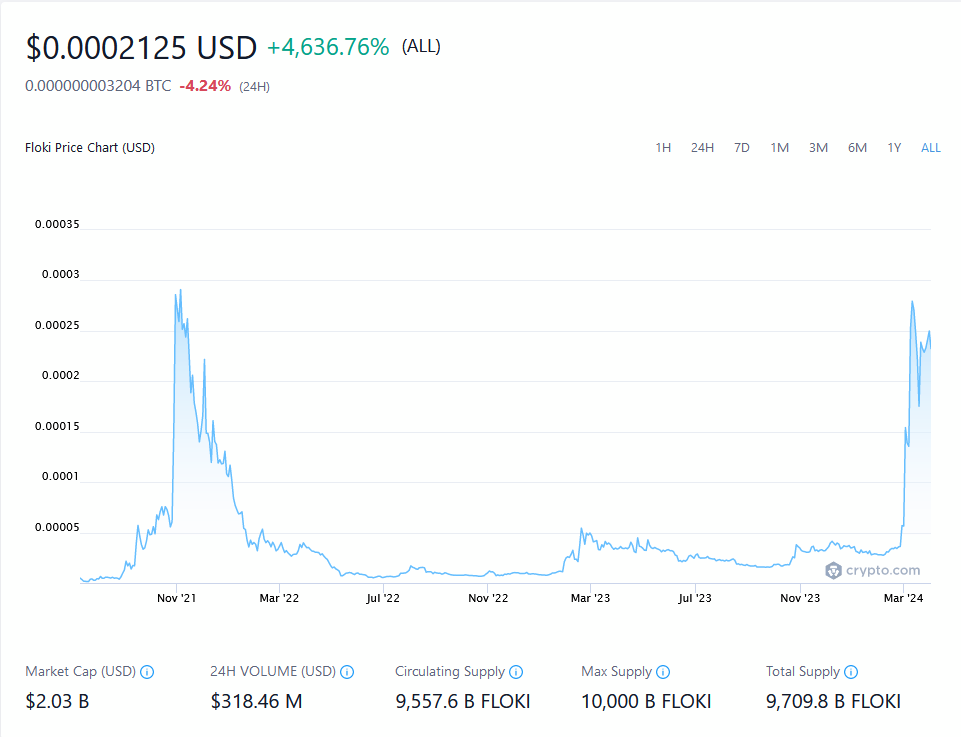
Task: Click the Total Supply info icon
Action: pyautogui.click(x=851, y=672)
